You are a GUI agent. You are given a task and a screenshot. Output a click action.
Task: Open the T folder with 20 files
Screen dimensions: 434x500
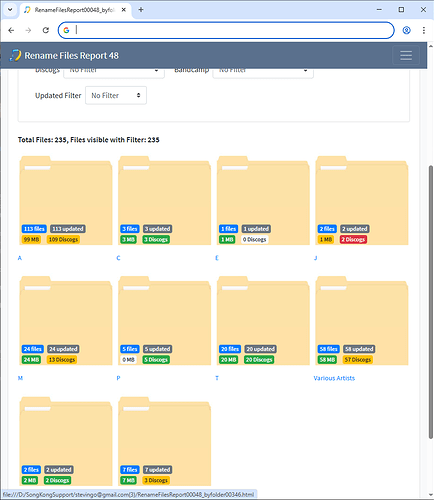[263, 320]
